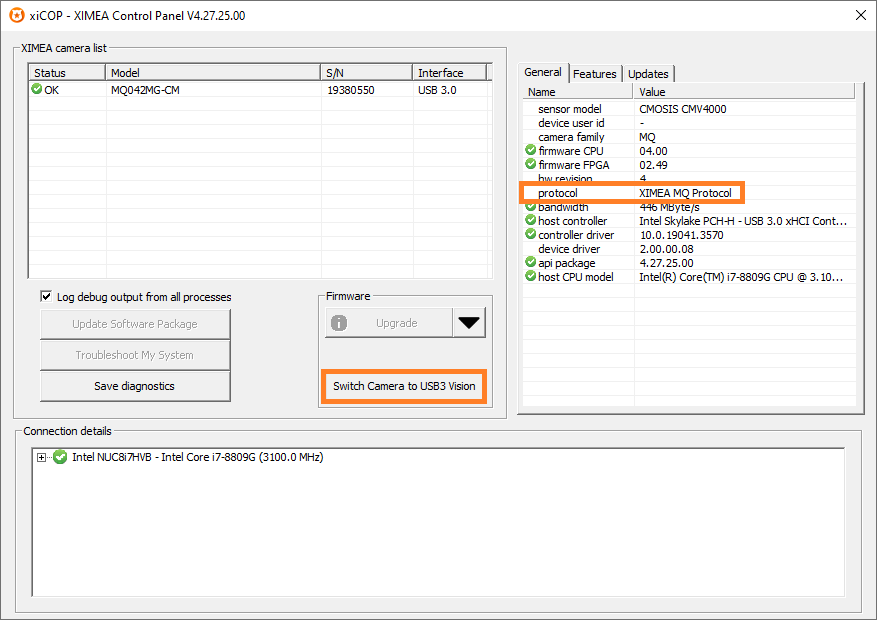Click the 2.00.00.08 device driver value
This screenshot has height=620, width=877.
(x=667, y=249)
